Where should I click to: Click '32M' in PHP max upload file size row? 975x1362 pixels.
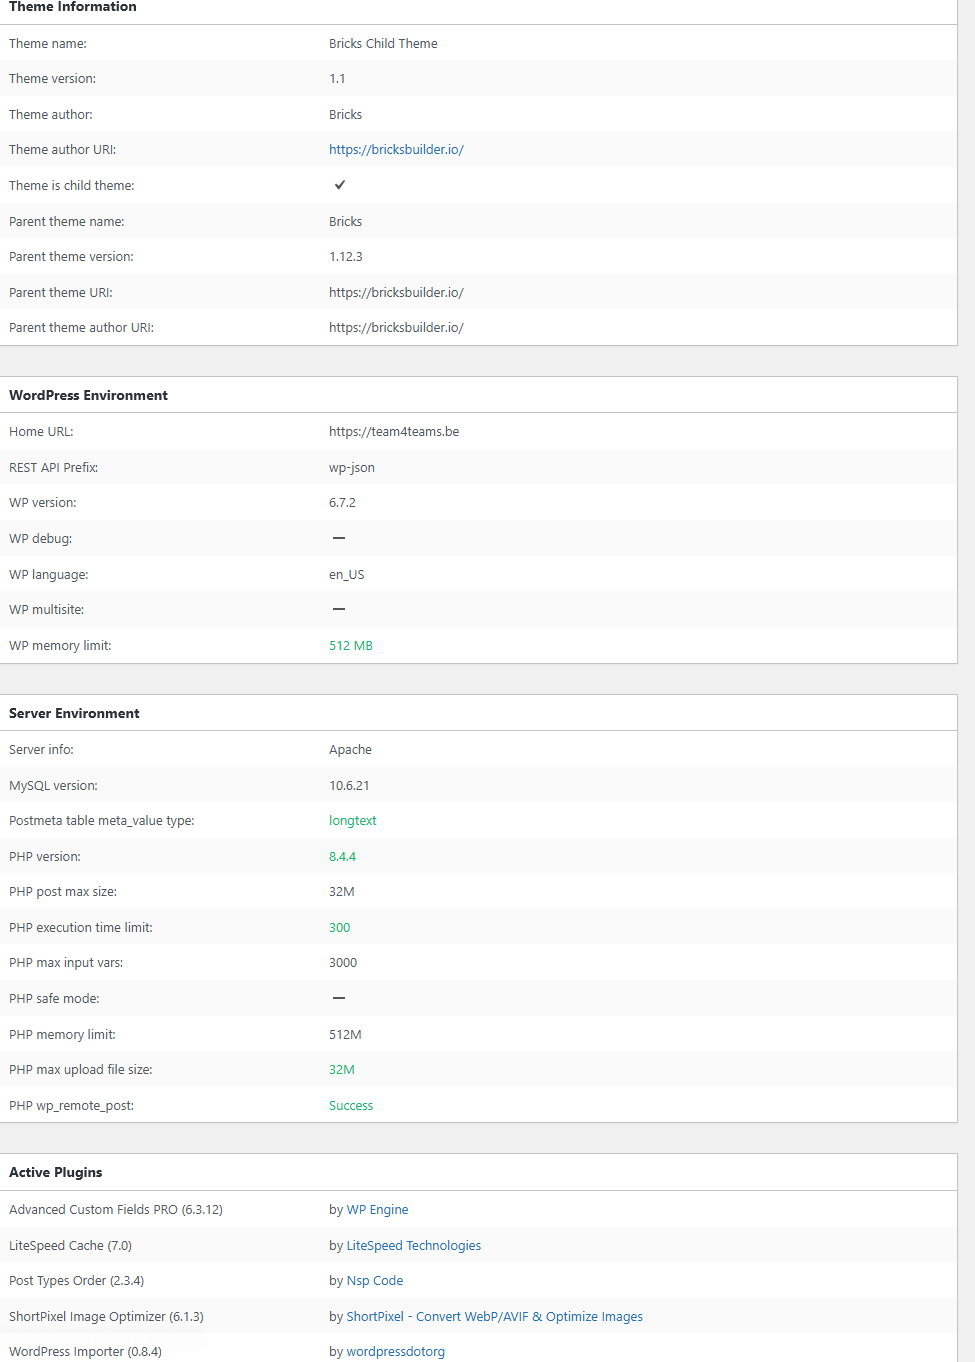click(342, 1070)
